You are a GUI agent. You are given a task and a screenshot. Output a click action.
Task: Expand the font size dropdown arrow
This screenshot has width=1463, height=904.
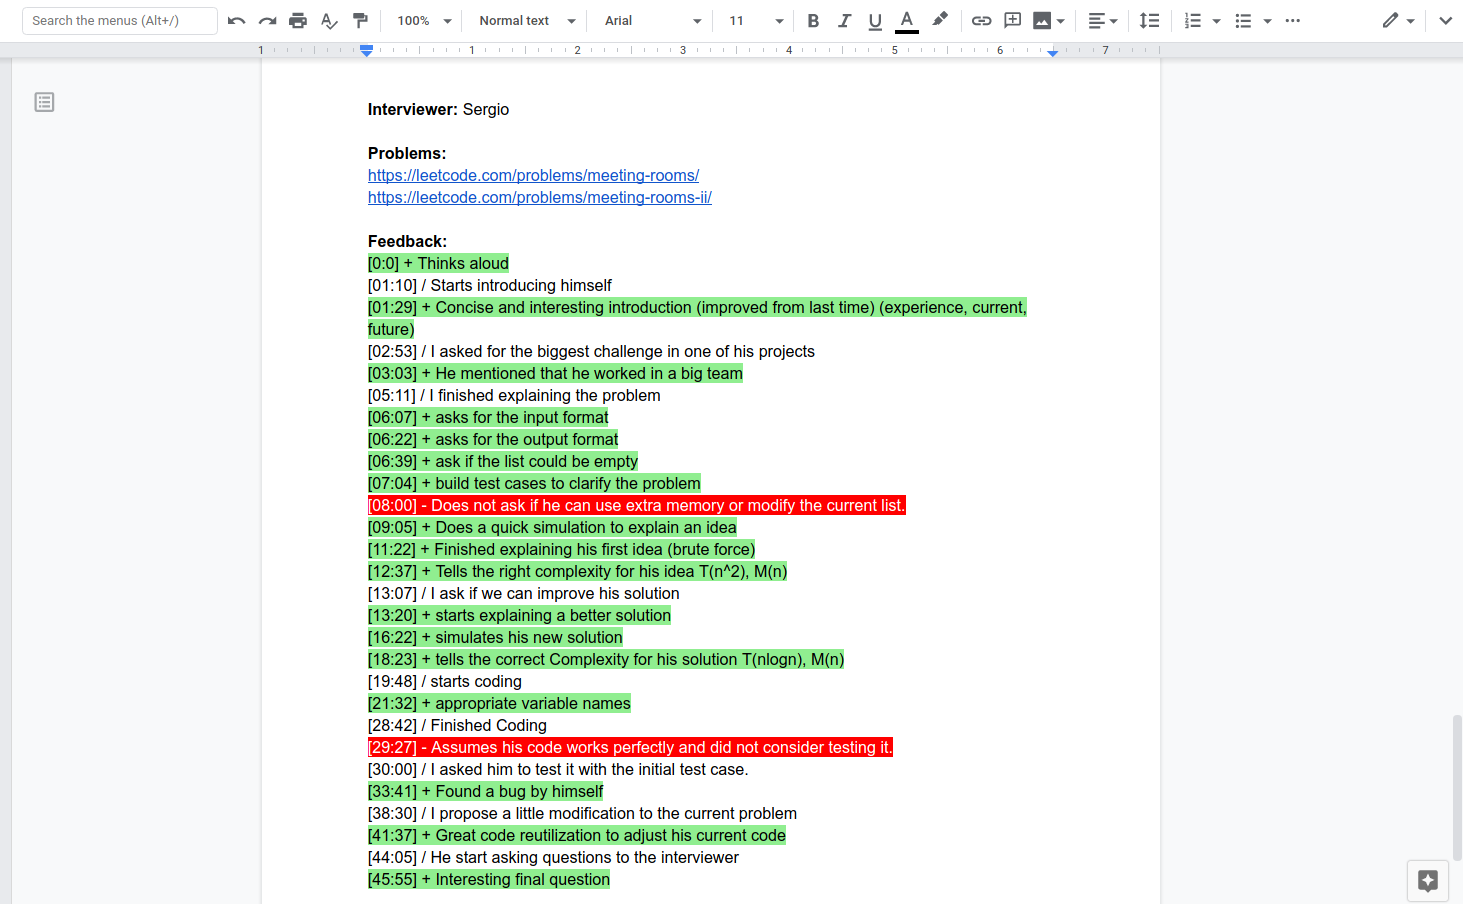click(x=779, y=21)
